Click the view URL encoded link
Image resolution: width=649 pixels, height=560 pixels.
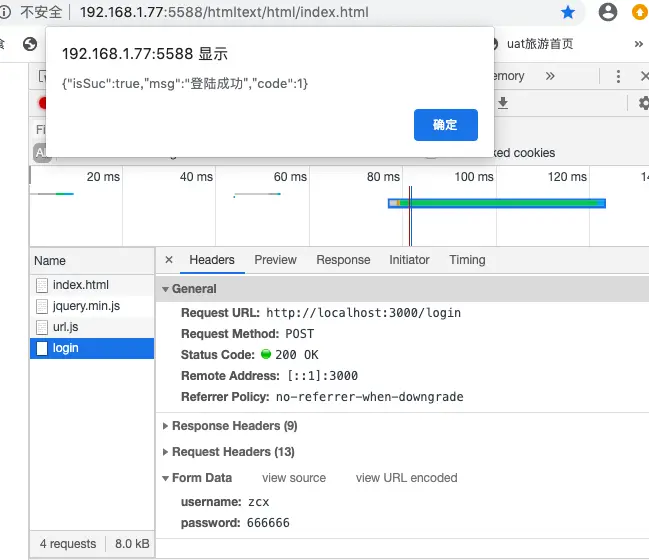point(406,478)
